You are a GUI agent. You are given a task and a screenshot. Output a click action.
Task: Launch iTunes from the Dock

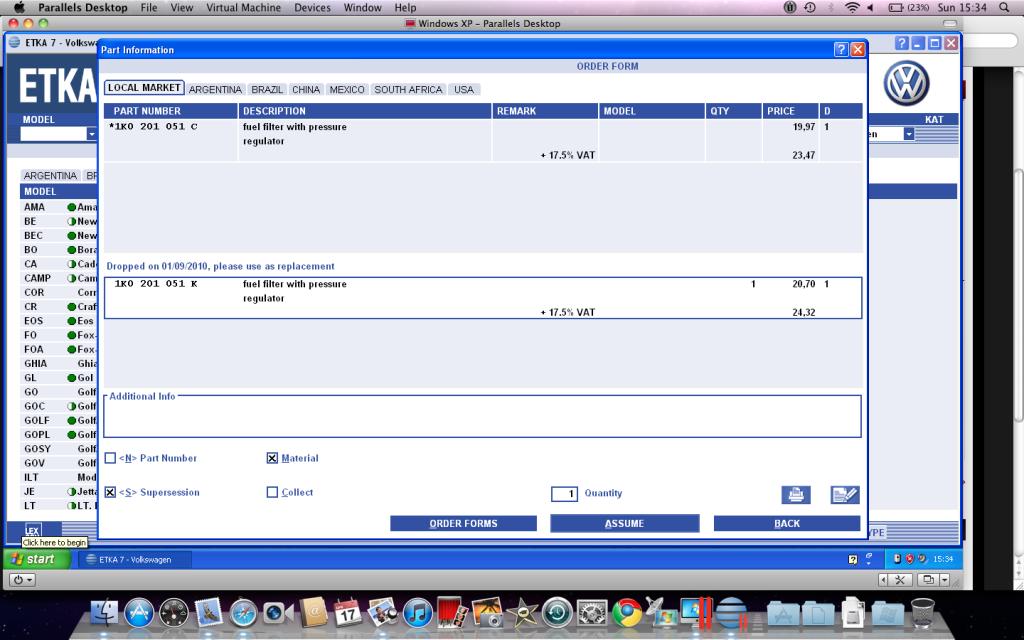point(418,613)
